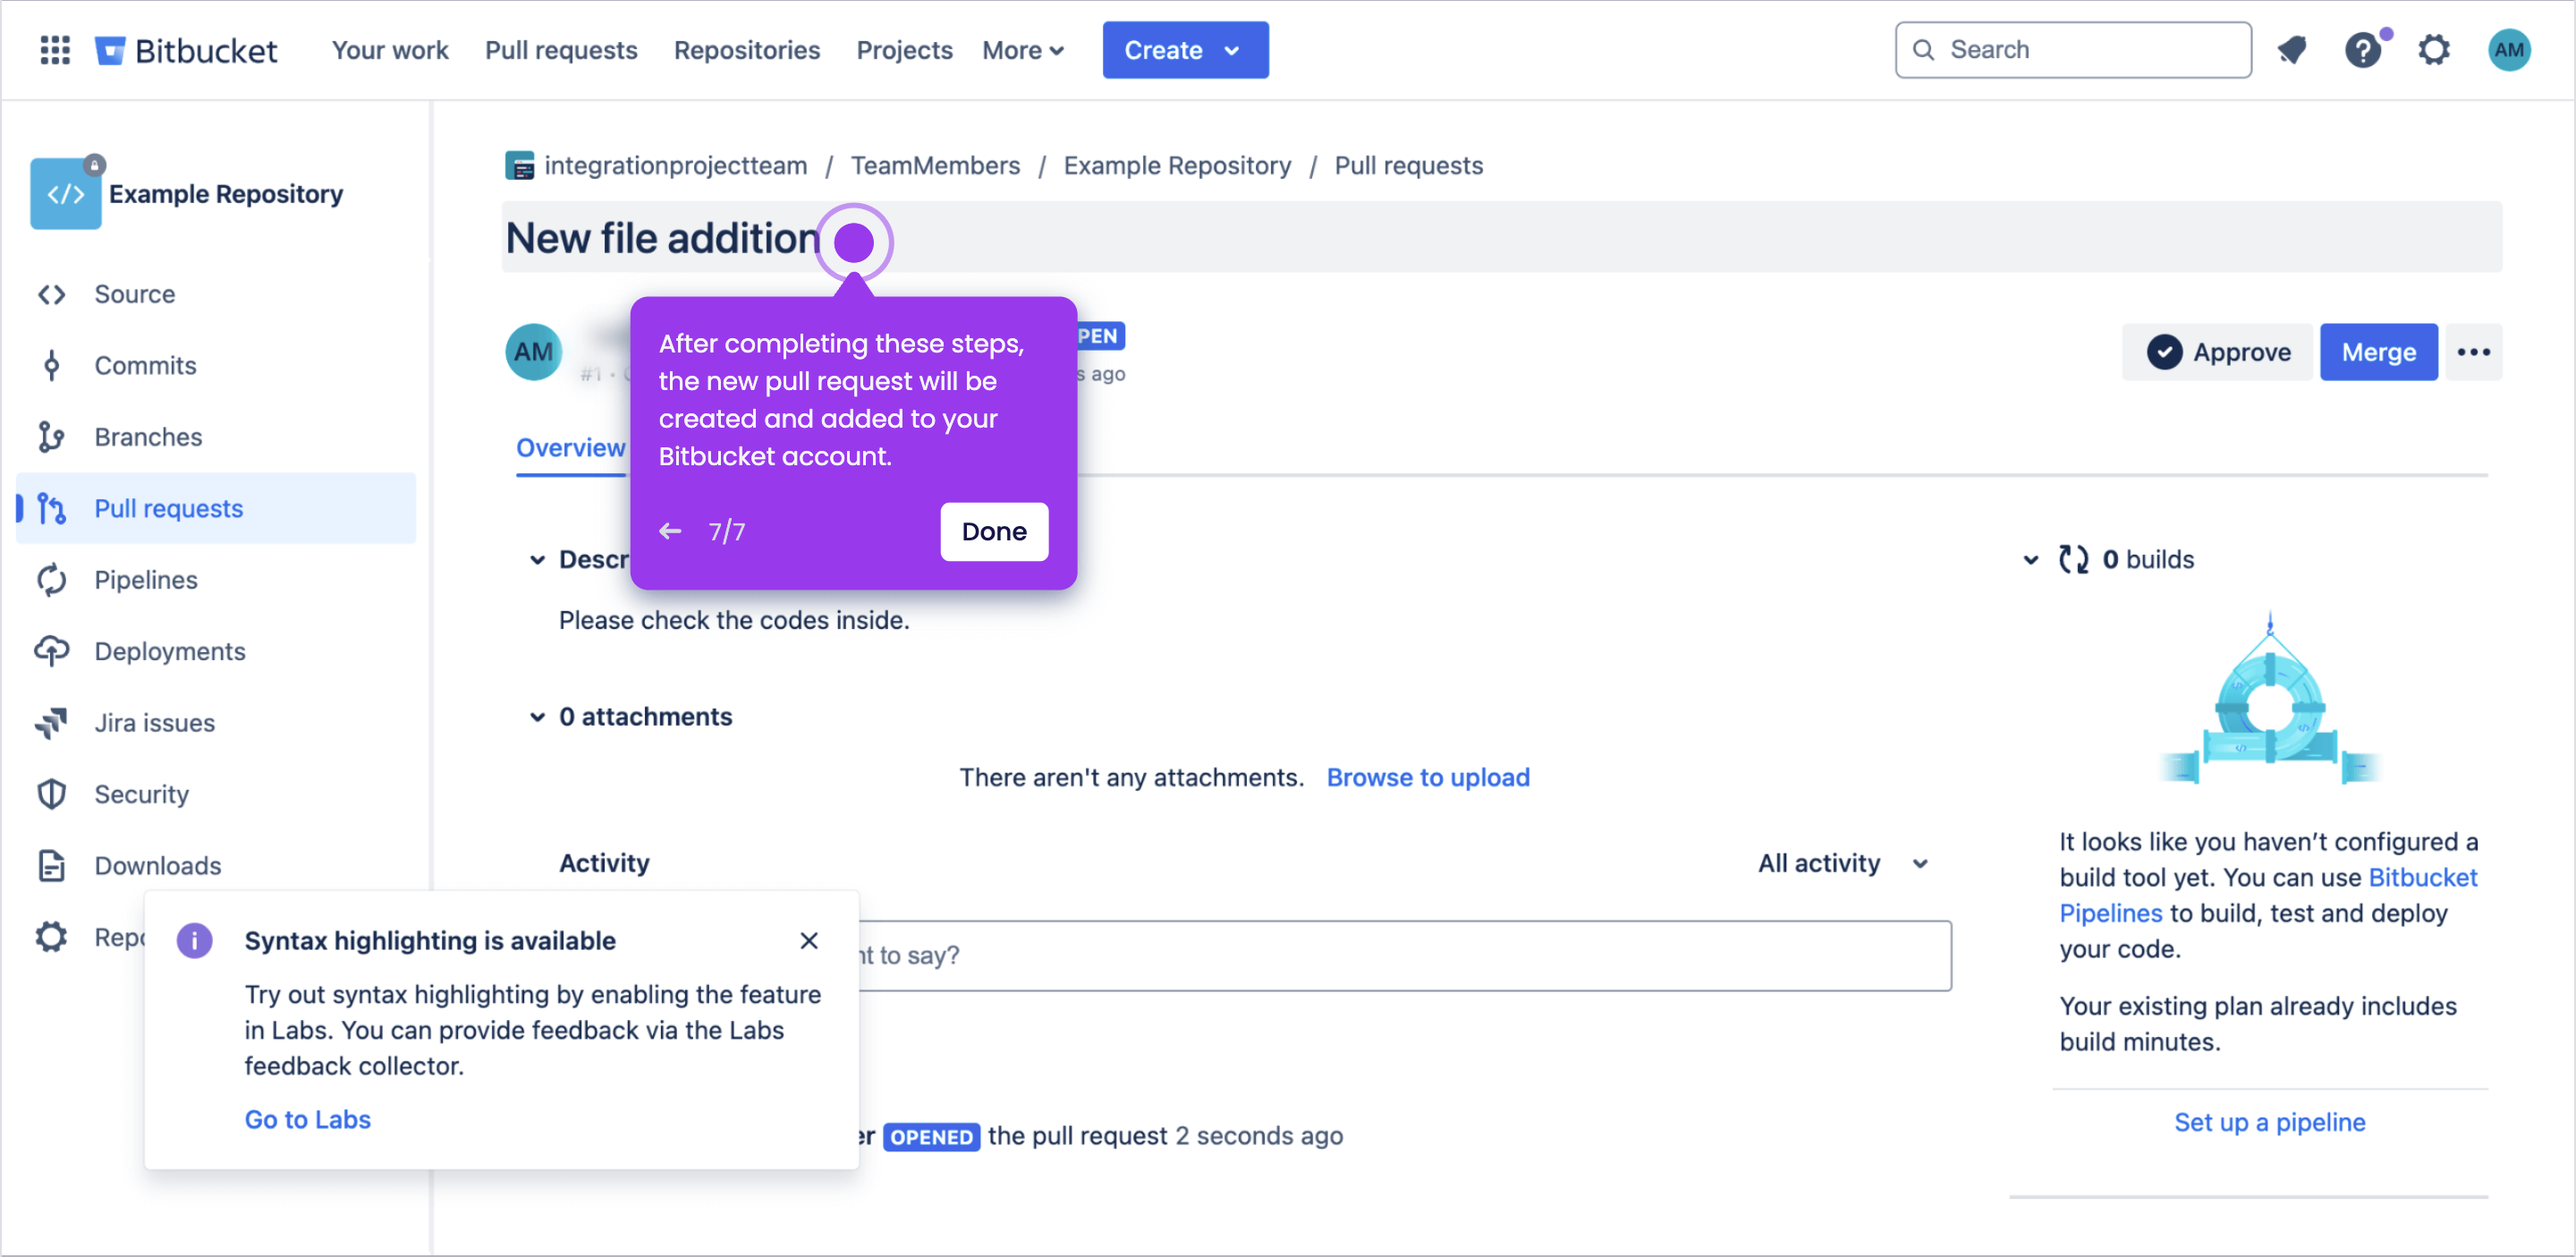2576x1257 pixels.
Task: Click the Example Repository breadcrumb
Action: coord(1177,166)
